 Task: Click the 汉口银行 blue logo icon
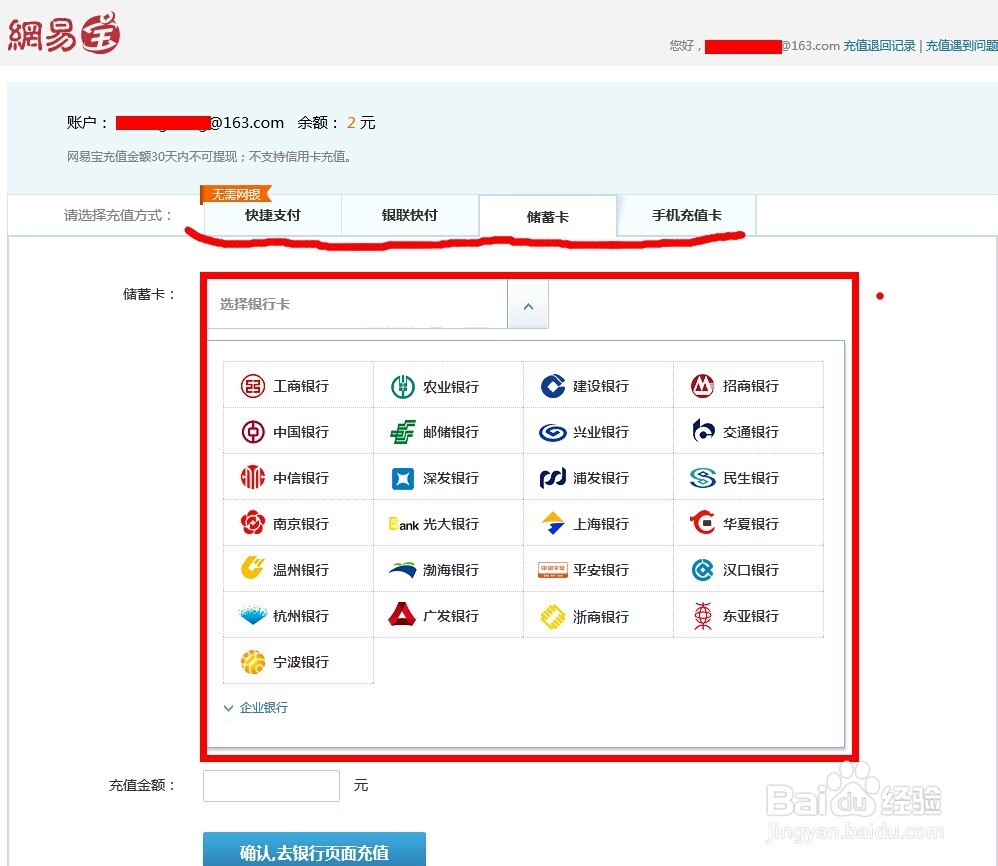[x=703, y=570]
